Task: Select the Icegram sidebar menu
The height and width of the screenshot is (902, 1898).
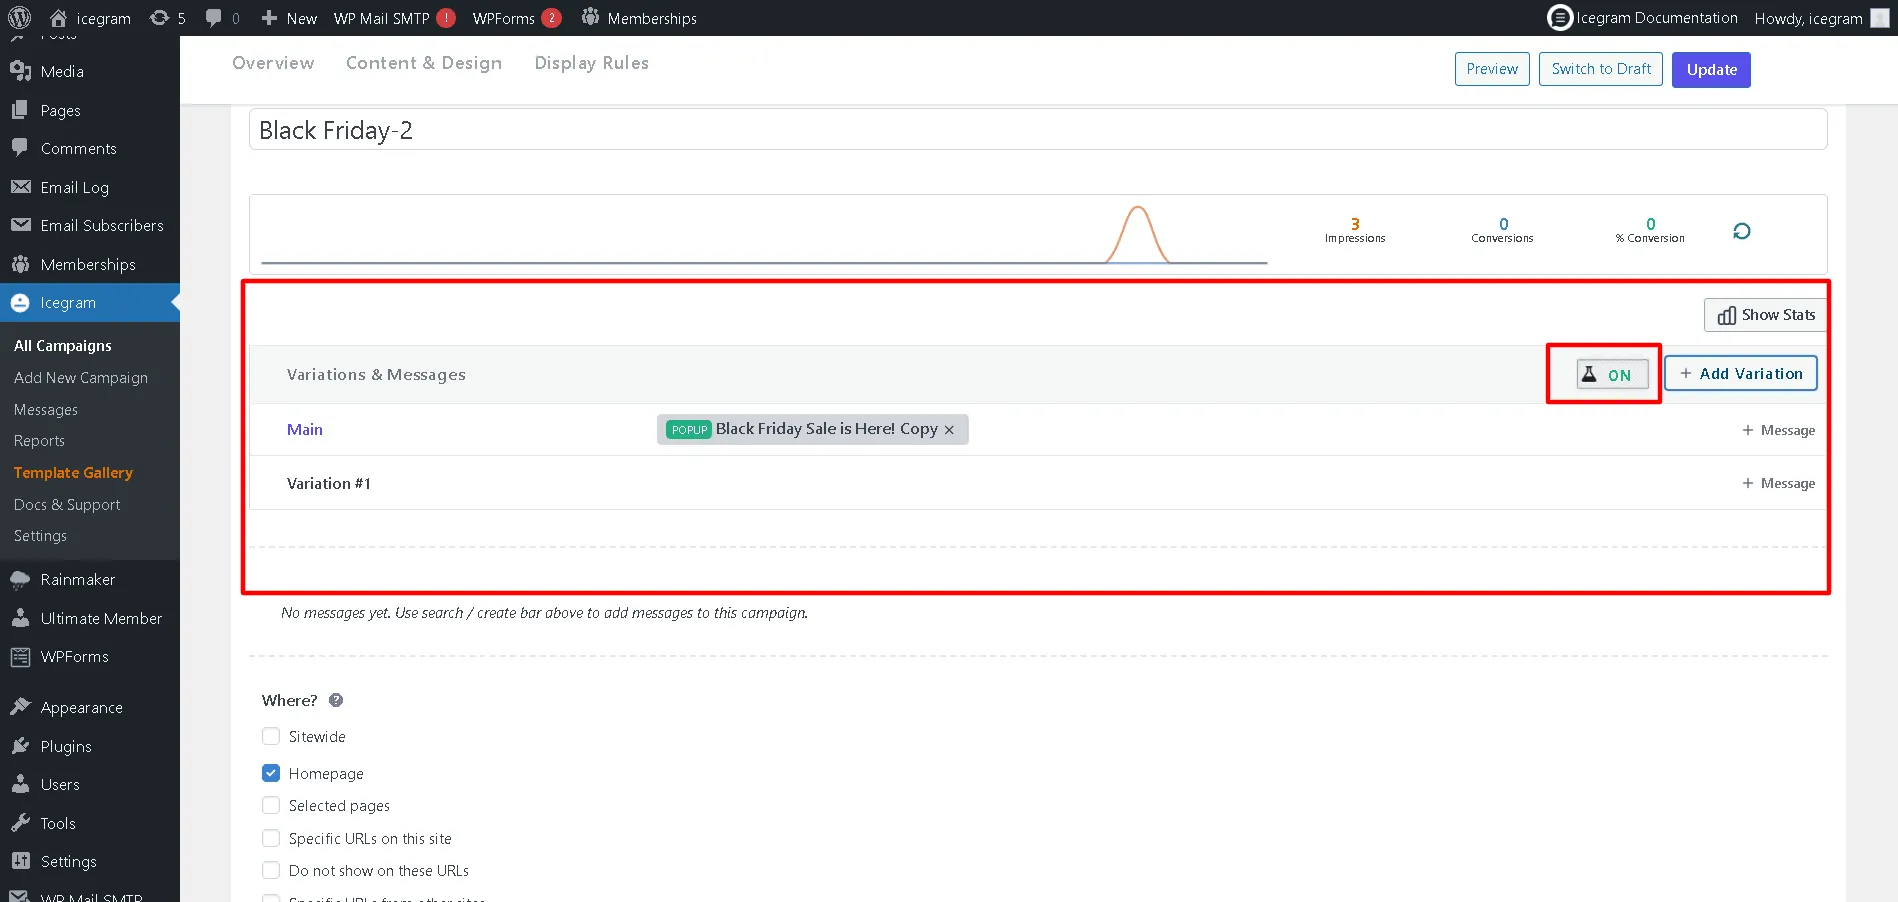Action: click(x=90, y=303)
